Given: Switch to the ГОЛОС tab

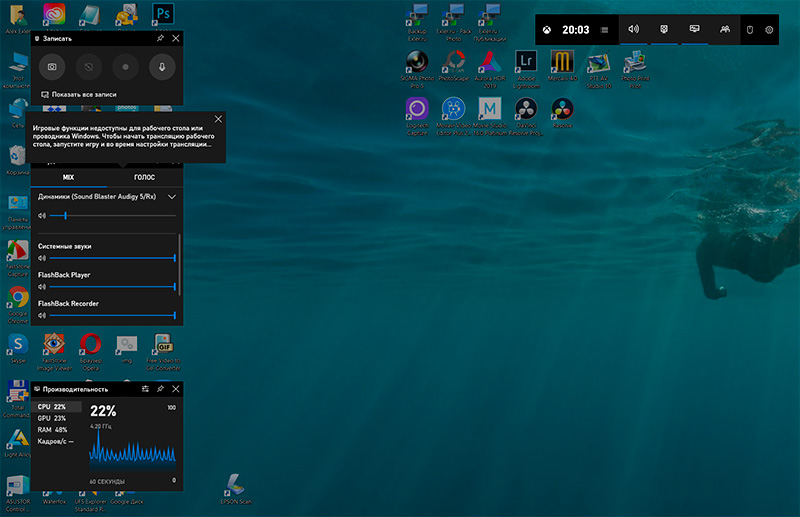Looking at the screenshot, I should [x=144, y=177].
